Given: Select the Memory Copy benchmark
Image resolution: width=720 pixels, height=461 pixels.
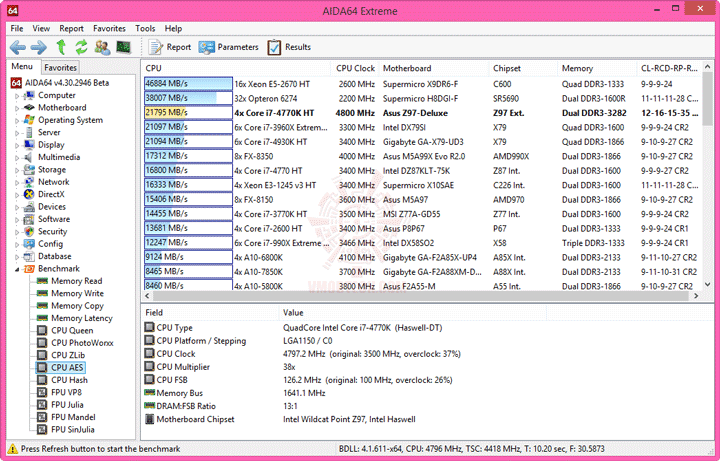Looking at the screenshot, I should click(77, 306).
